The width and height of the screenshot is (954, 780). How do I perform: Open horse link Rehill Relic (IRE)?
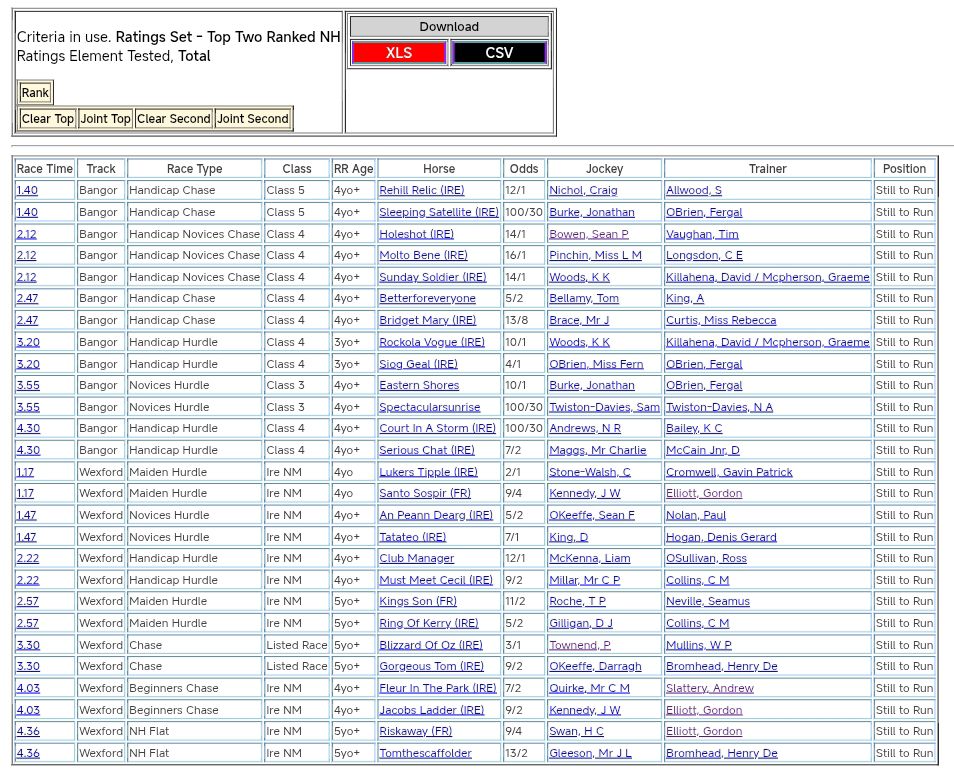(421, 190)
